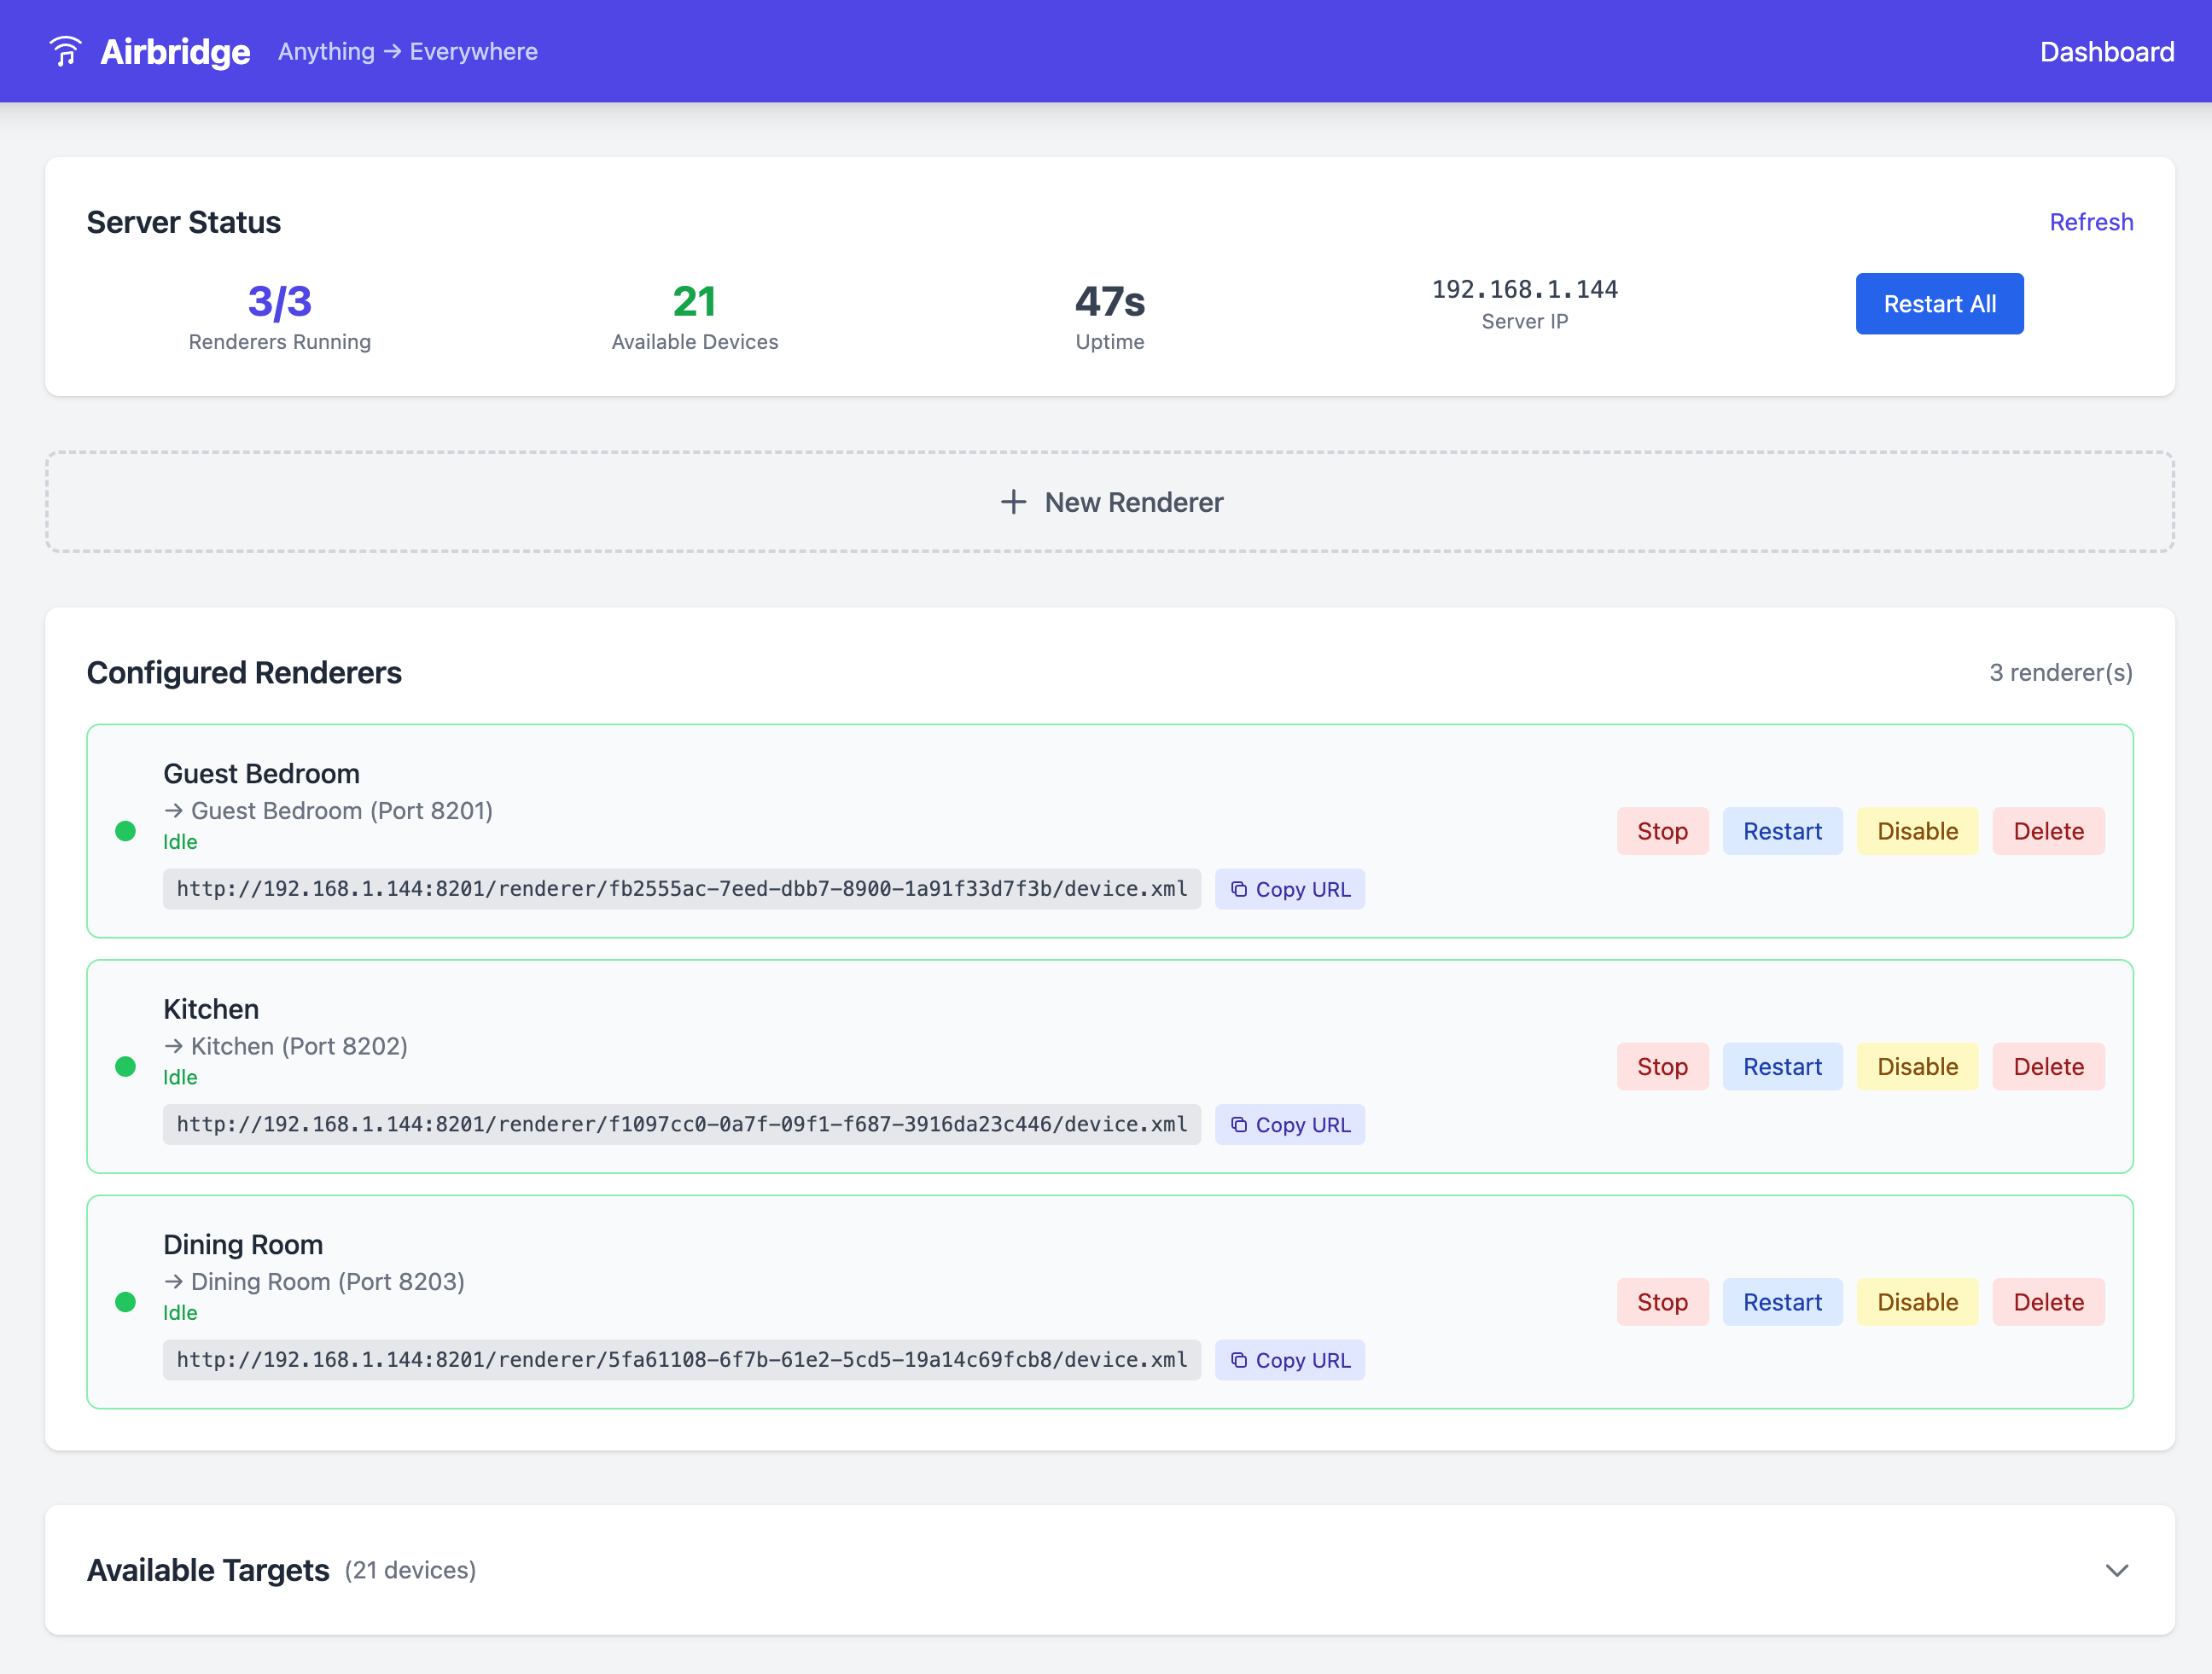Image resolution: width=2212 pixels, height=1674 pixels.
Task: Click the '(21 devices)' count label
Action: point(410,1570)
